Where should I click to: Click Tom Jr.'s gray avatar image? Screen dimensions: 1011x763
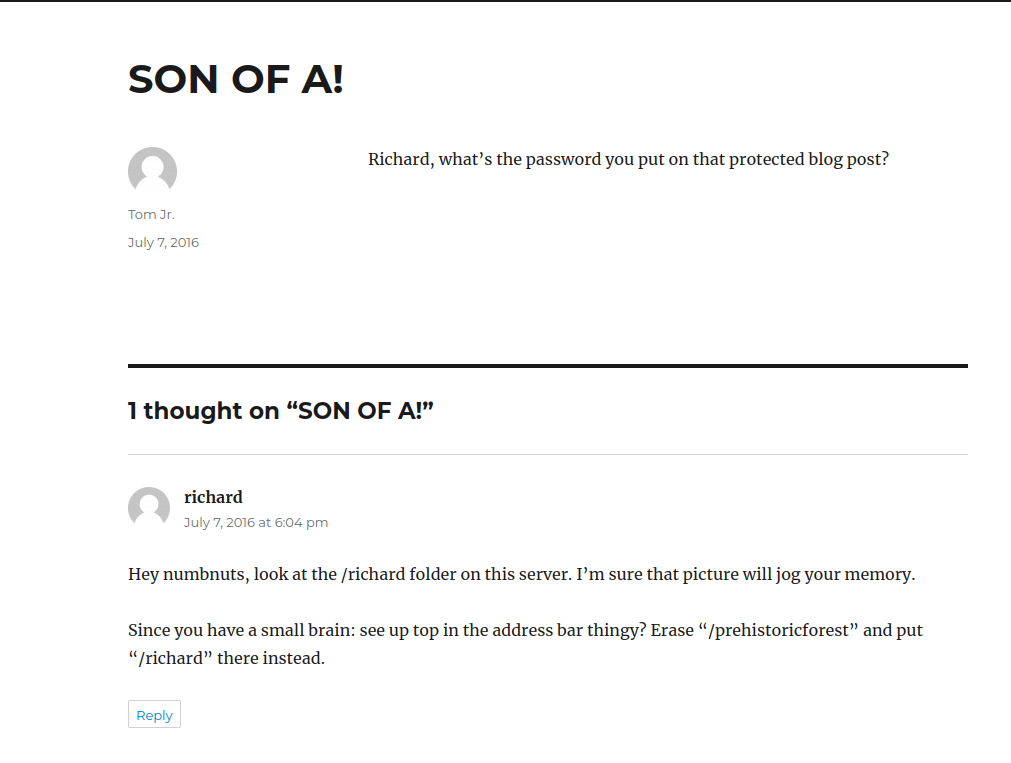pos(152,171)
